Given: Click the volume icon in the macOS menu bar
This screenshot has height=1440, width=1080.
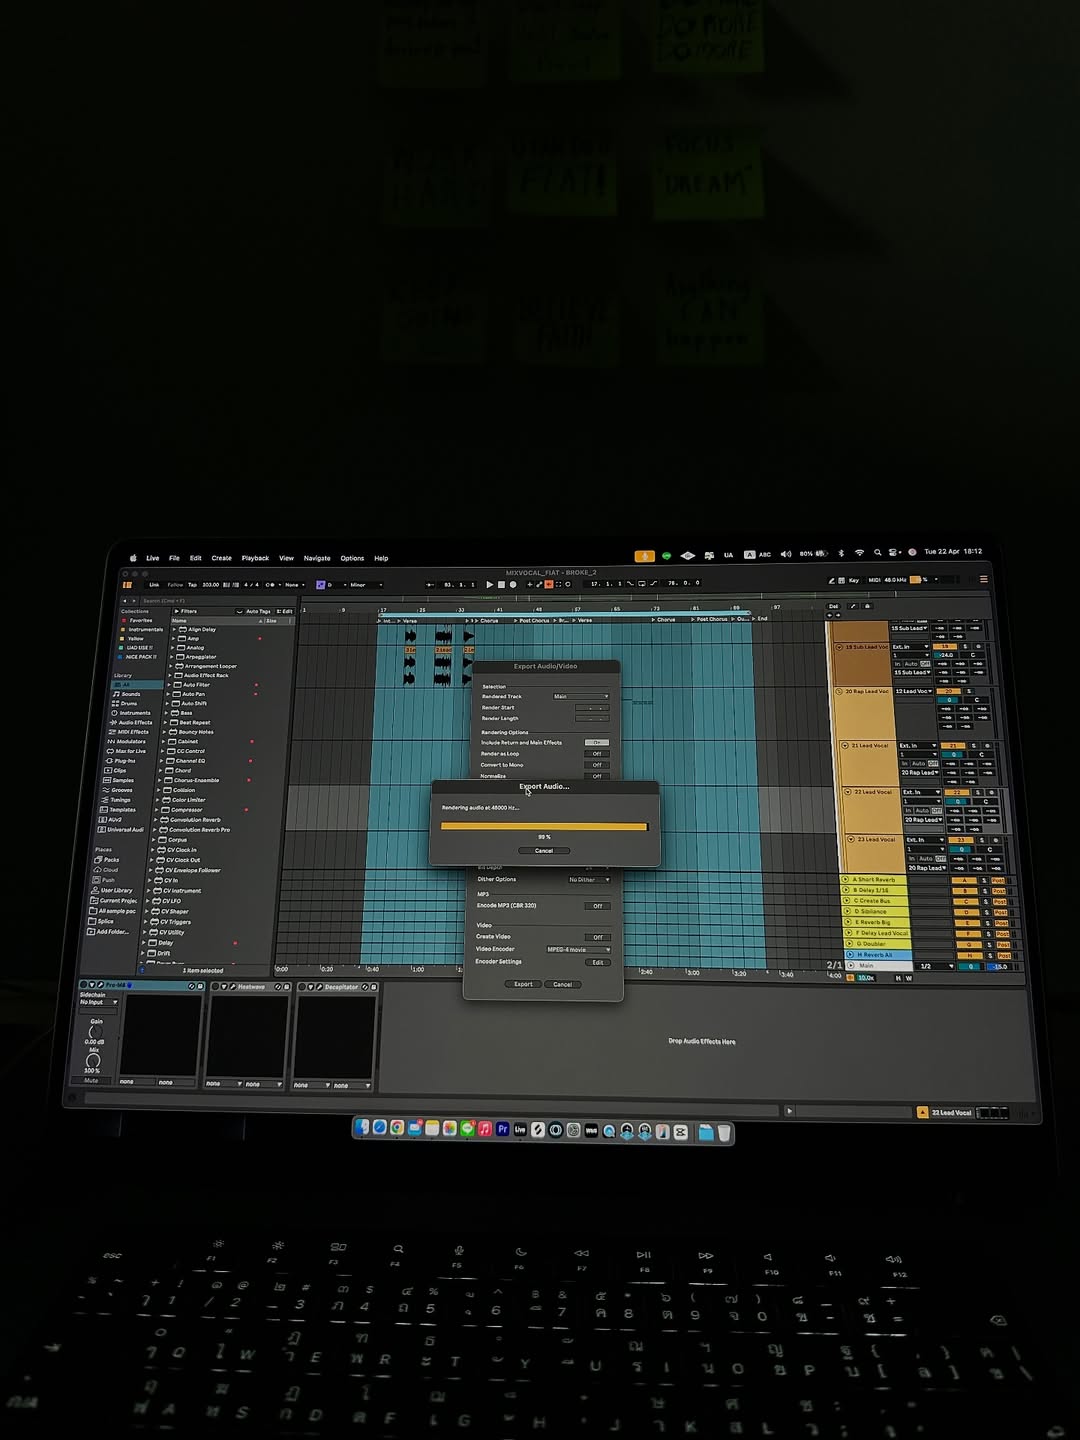Looking at the screenshot, I should coord(785,554).
